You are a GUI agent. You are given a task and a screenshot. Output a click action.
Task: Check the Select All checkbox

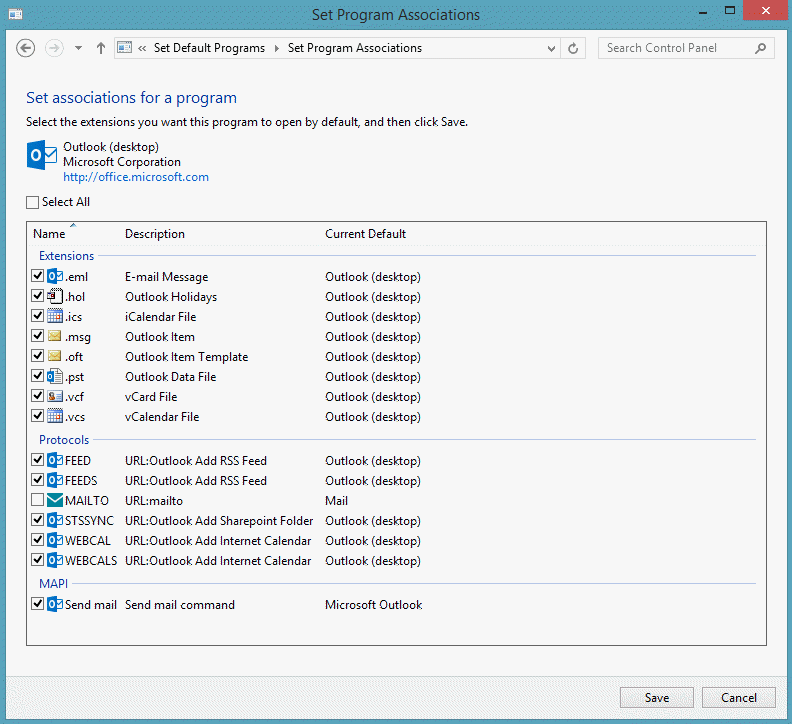32,202
